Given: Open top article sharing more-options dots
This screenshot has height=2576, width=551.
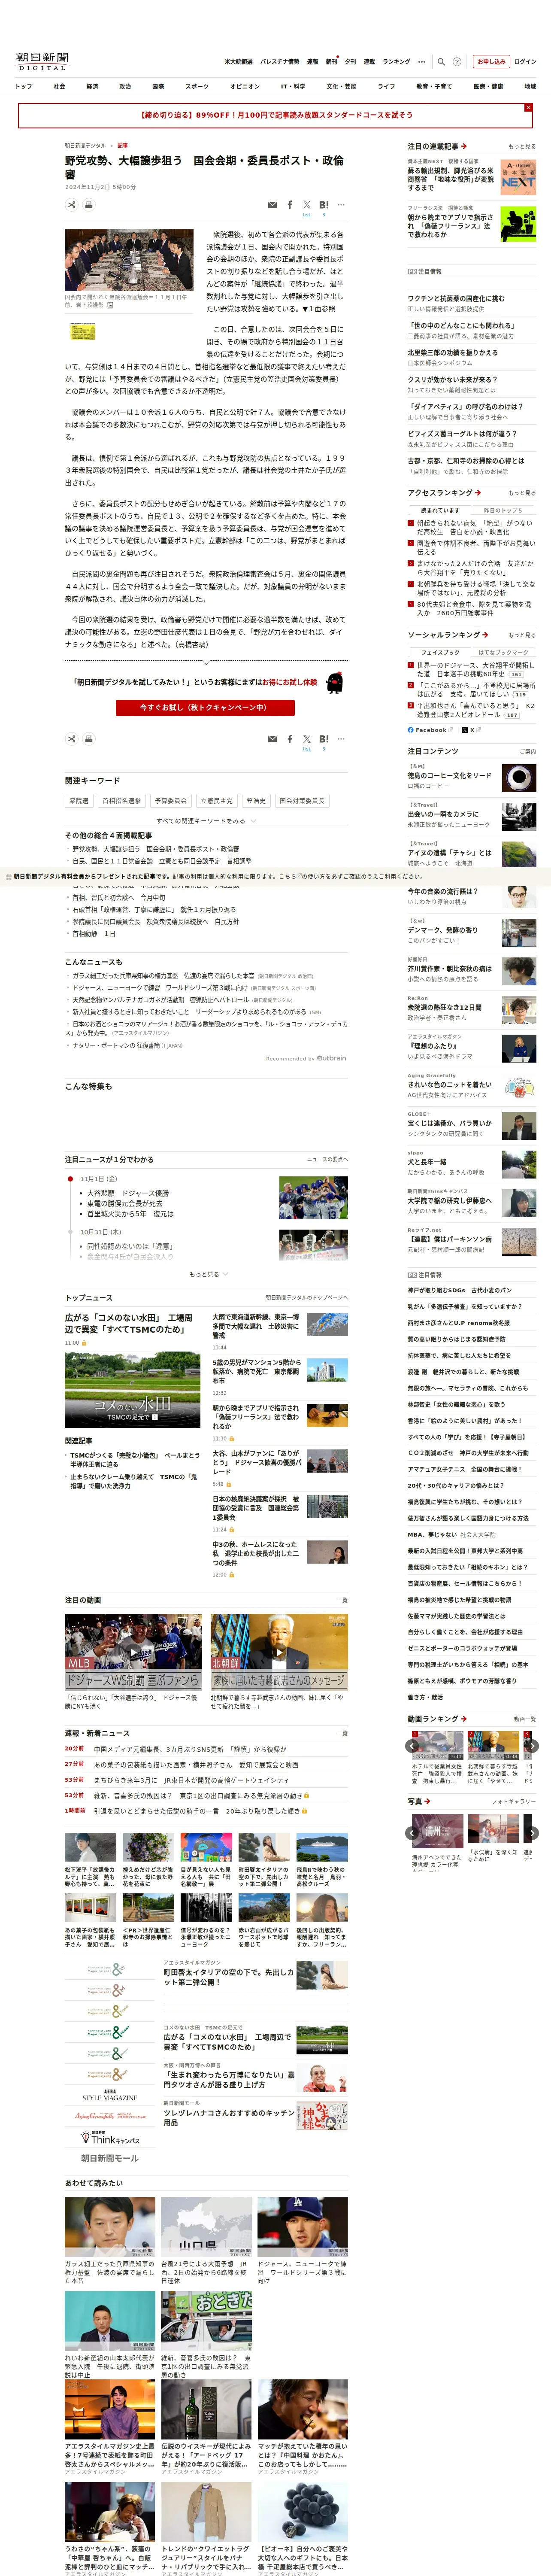Looking at the screenshot, I should coord(341,205).
